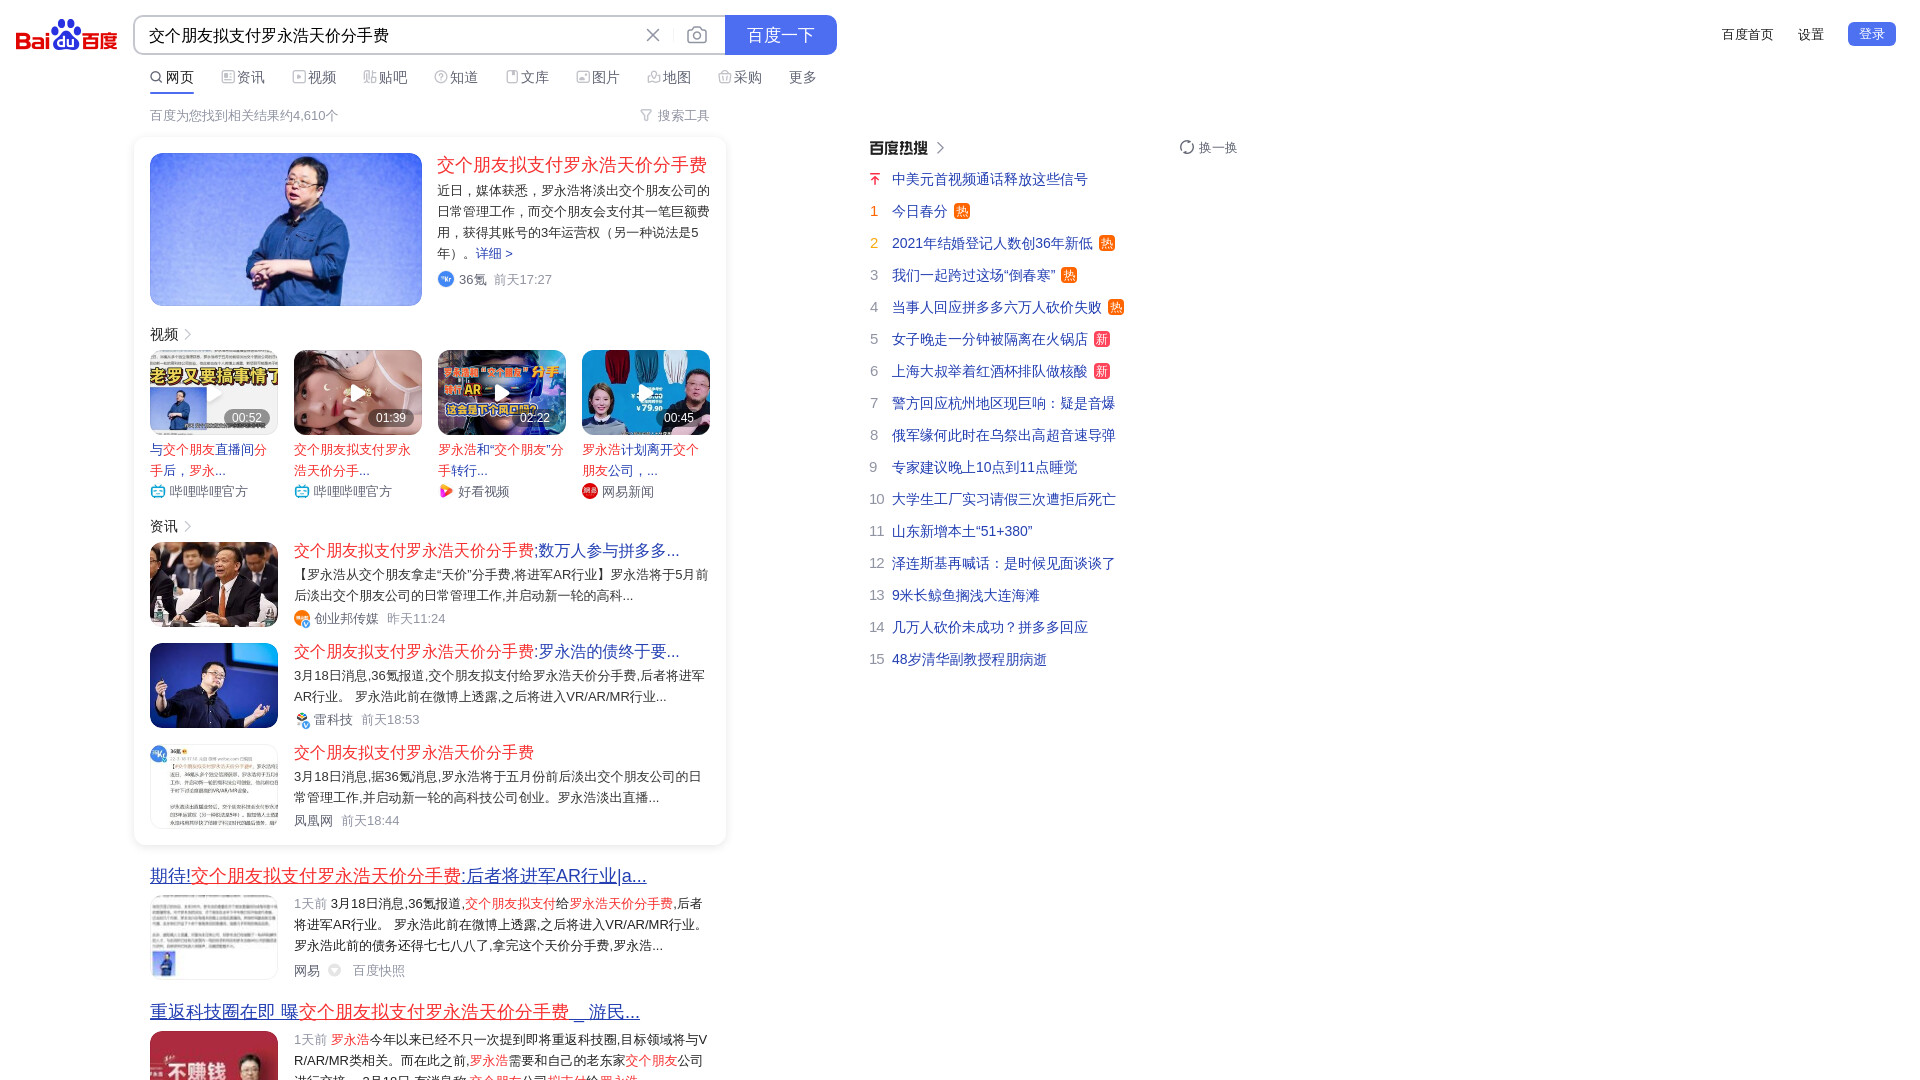Open top result headline 交个朋友拟支付罗永浩天价分手费
Image resolution: width=1920 pixels, height=1080 pixels.
(x=572, y=165)
